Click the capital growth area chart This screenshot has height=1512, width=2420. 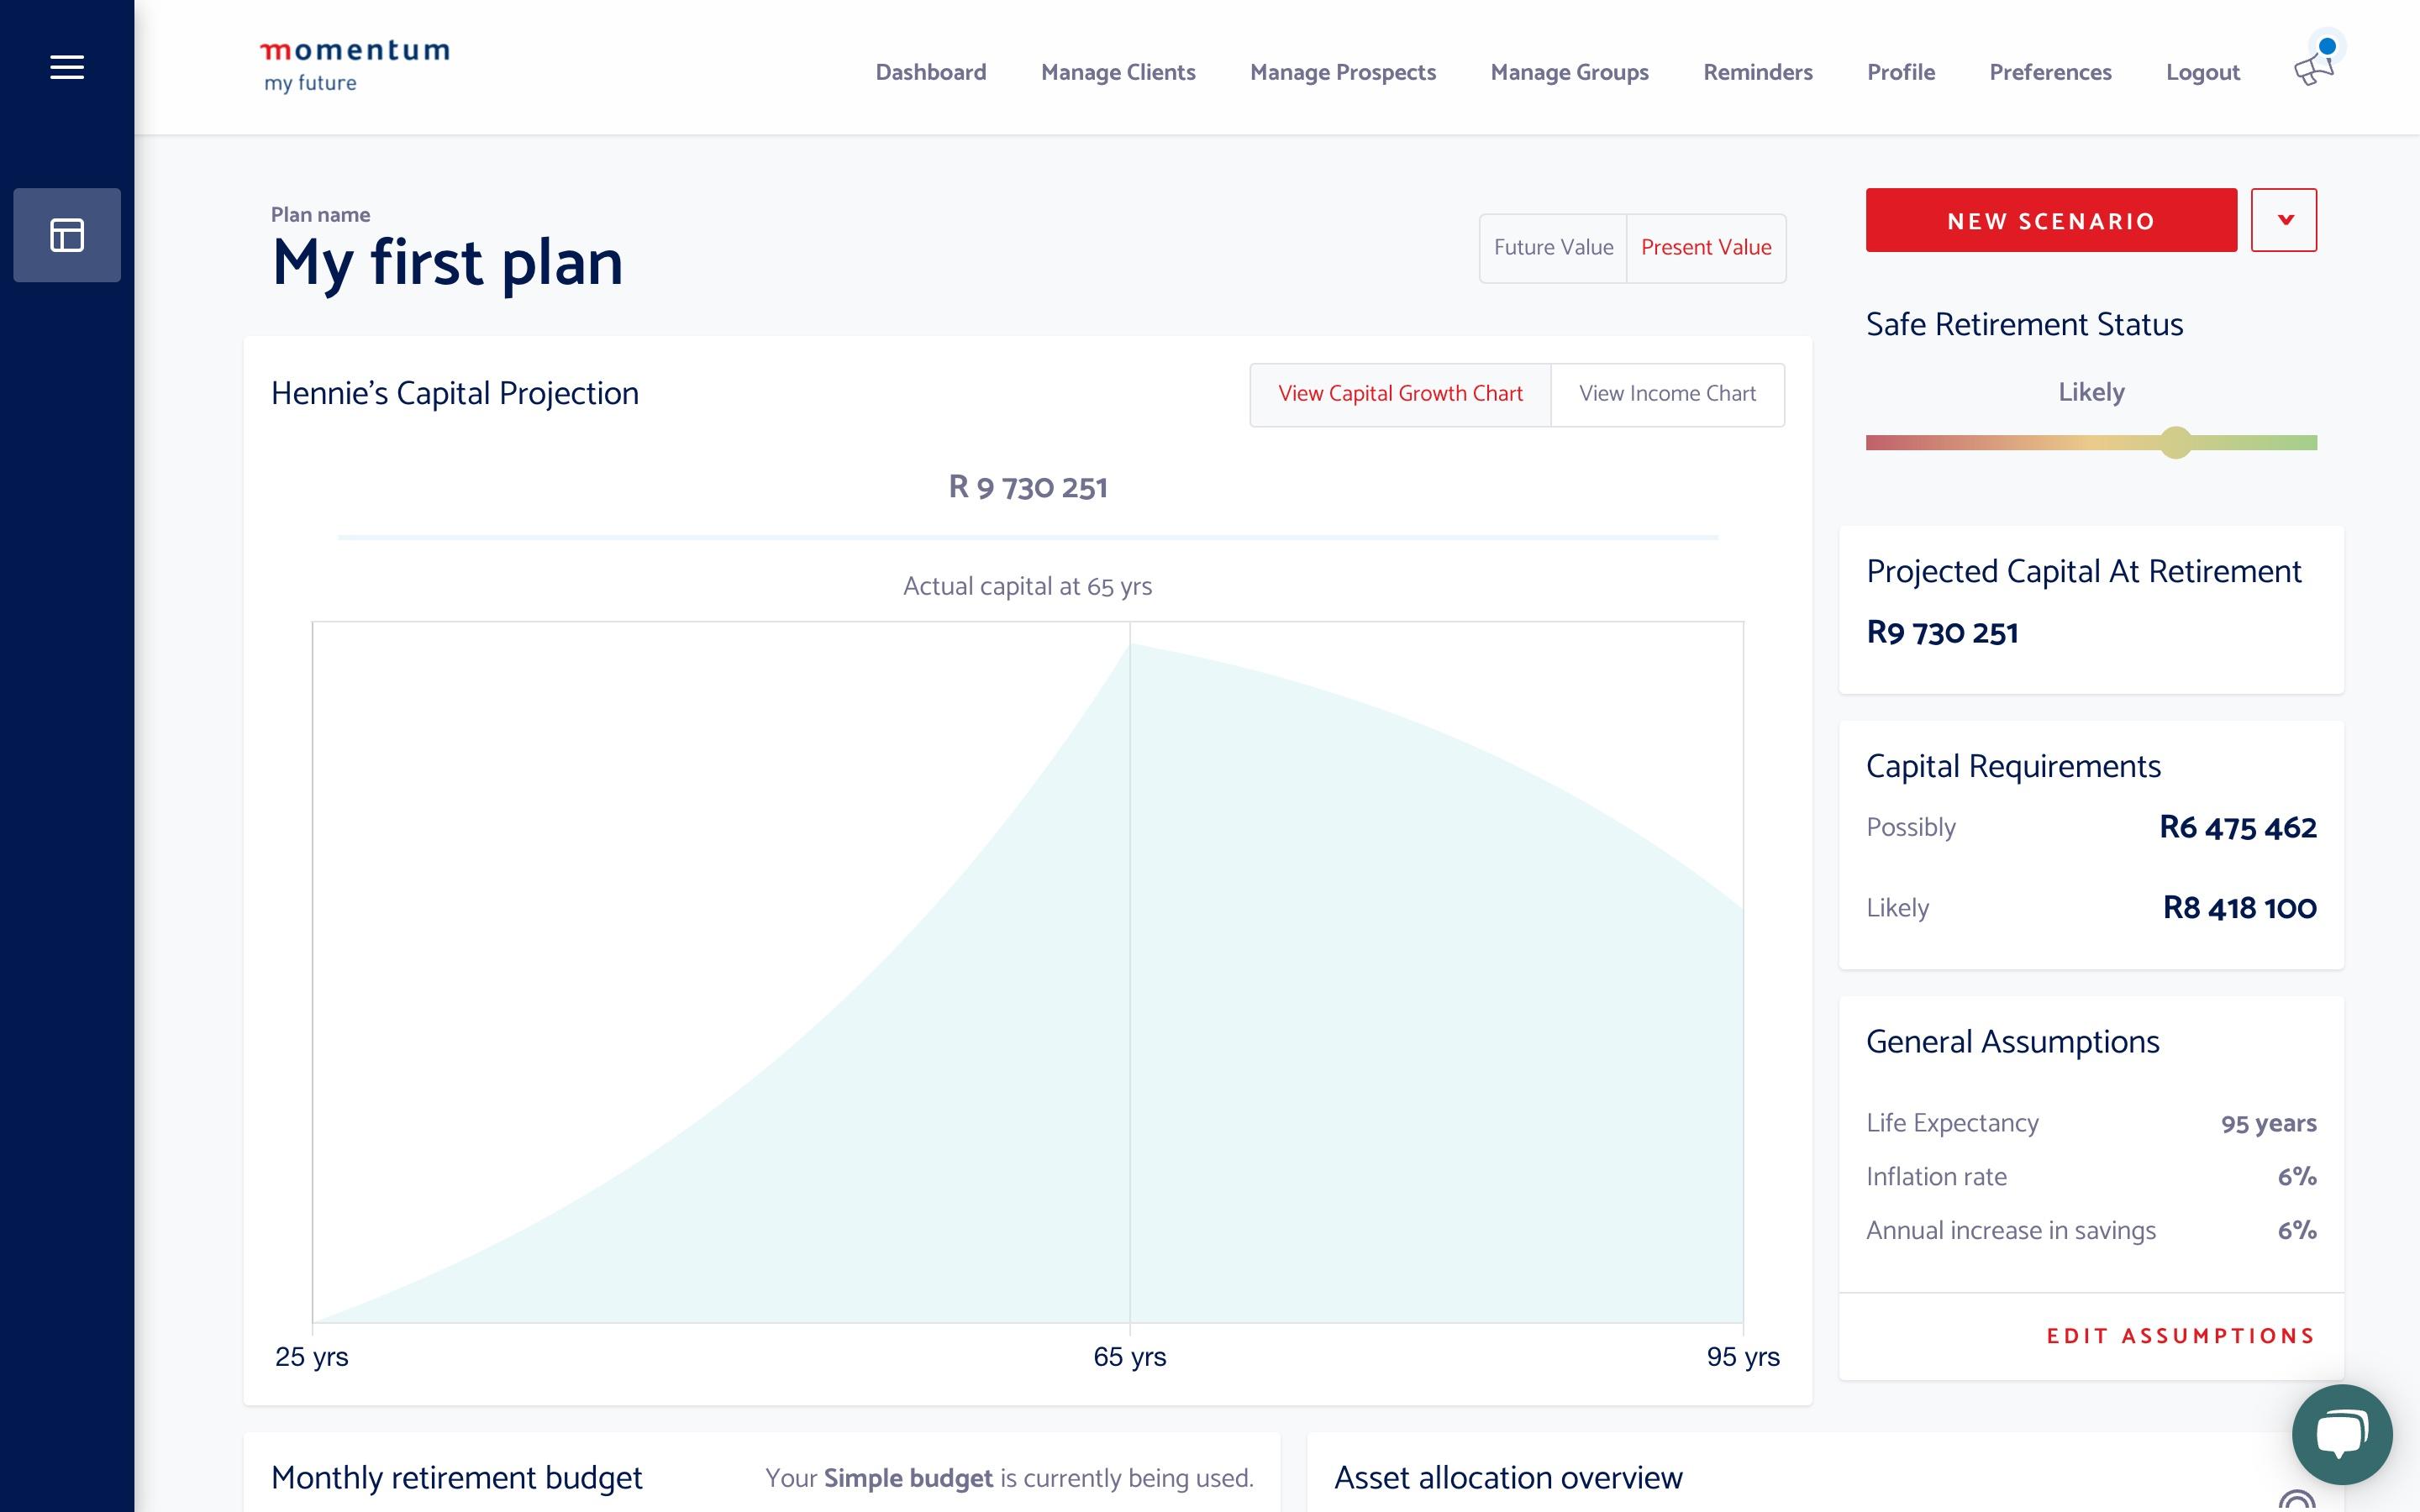(x=1028, y=972)
